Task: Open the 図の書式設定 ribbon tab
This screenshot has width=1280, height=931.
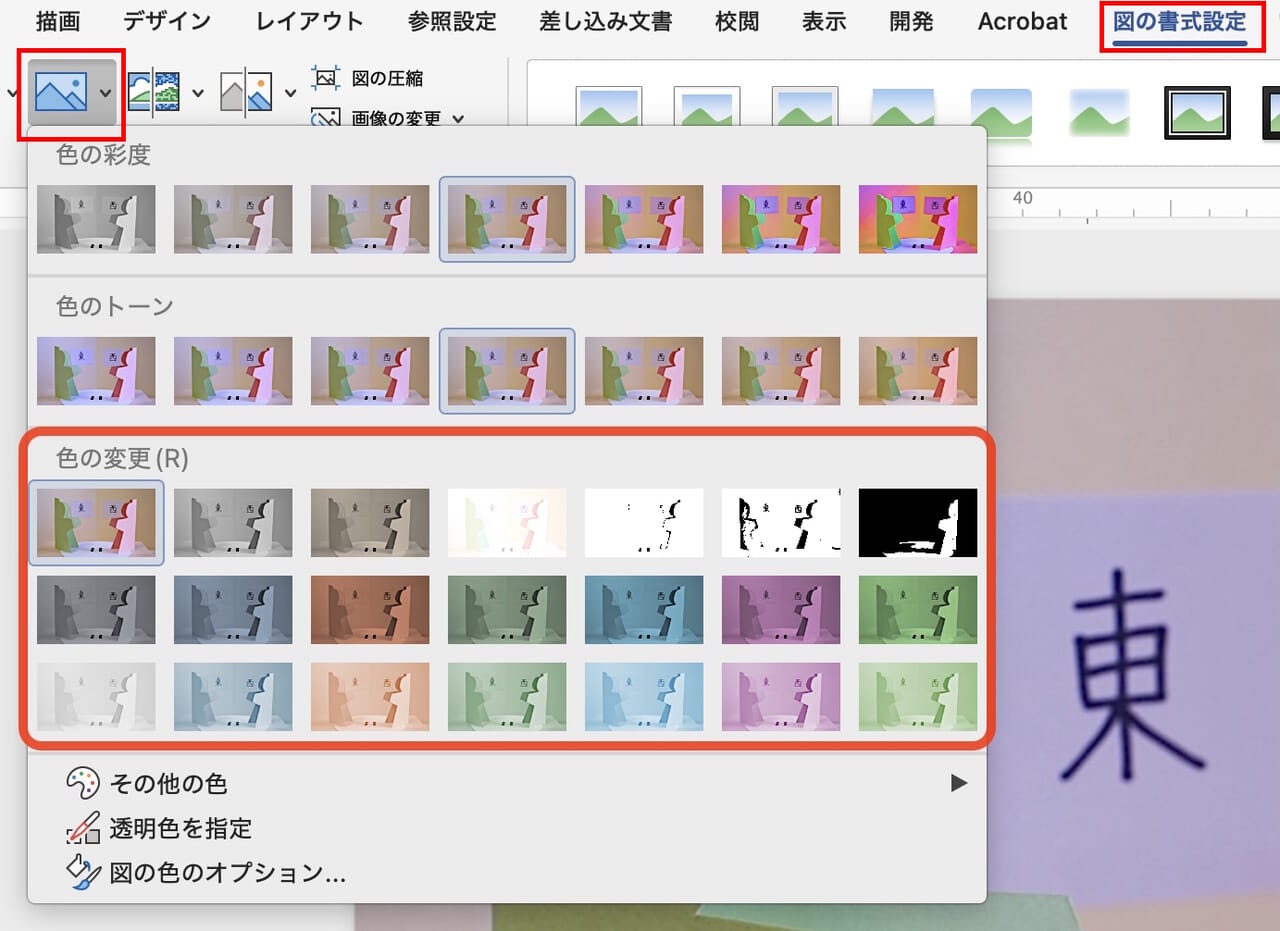Action: click(x=1182, y=21)
